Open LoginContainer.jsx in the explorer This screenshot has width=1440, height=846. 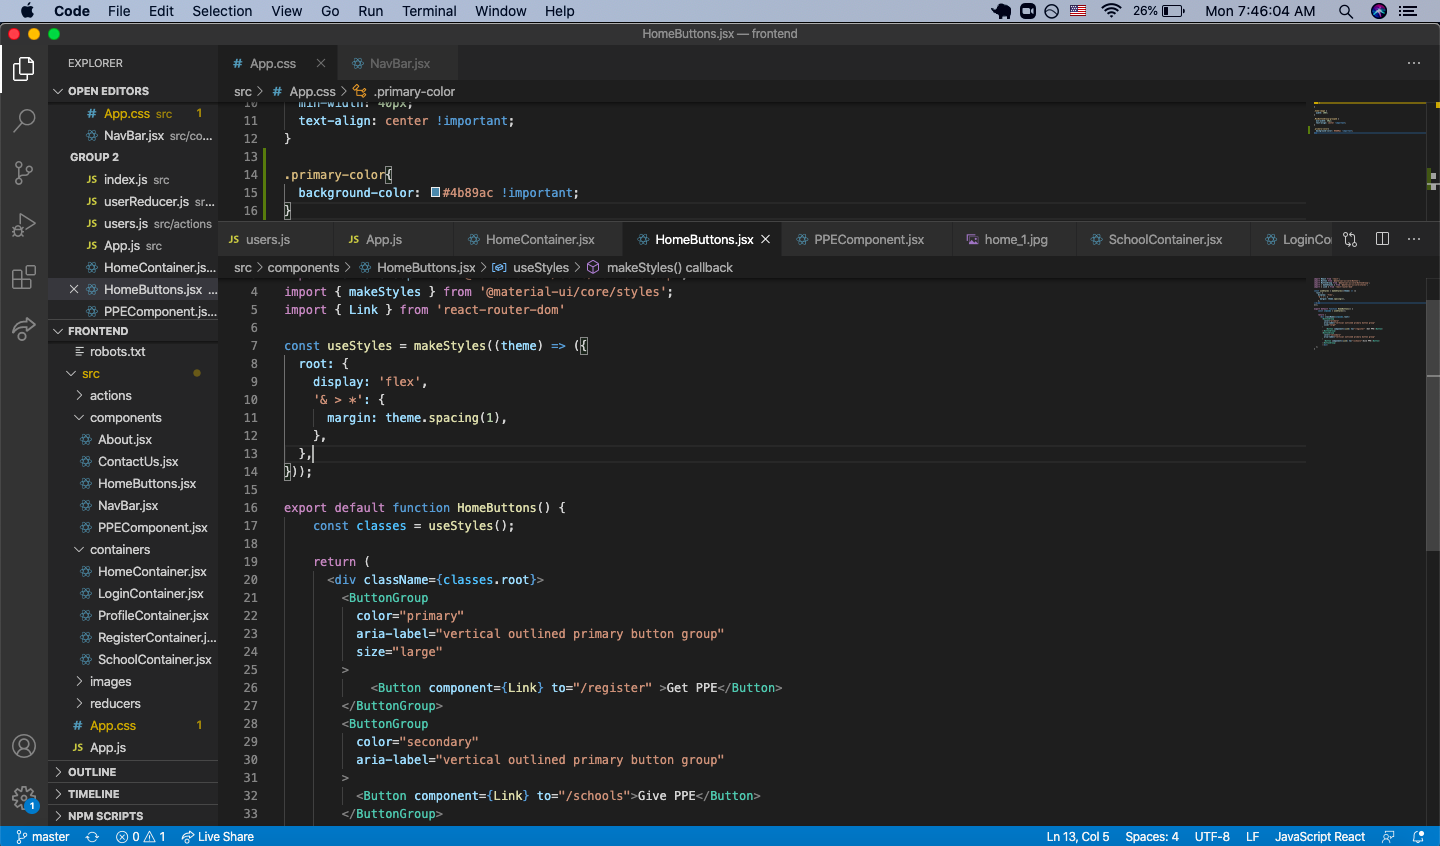150,594
